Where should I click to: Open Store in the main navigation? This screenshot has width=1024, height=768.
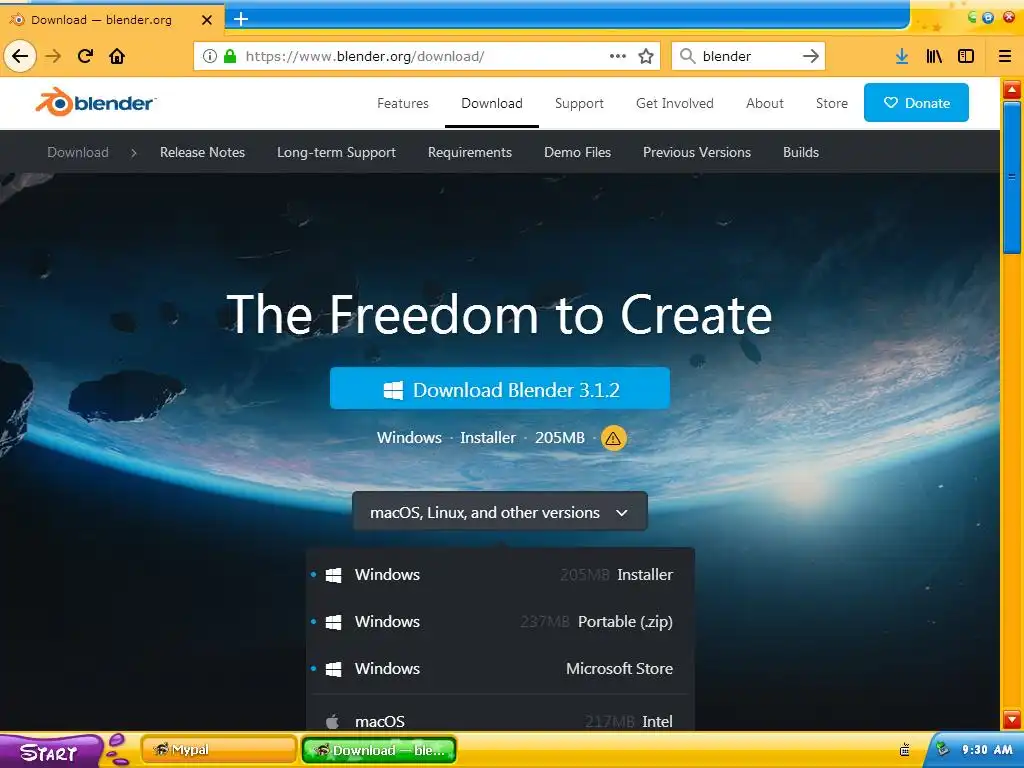pos(832,103)
